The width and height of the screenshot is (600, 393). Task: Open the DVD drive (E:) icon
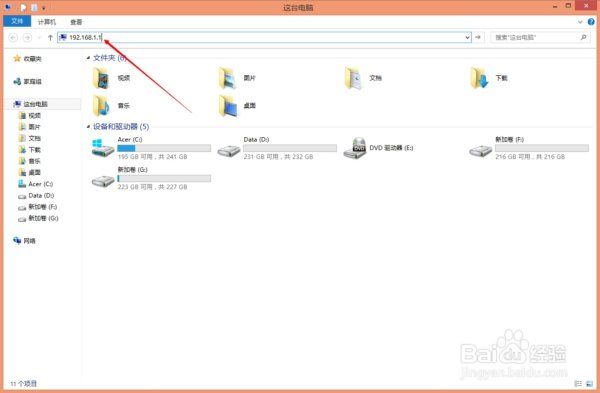[x=354, y=148]
